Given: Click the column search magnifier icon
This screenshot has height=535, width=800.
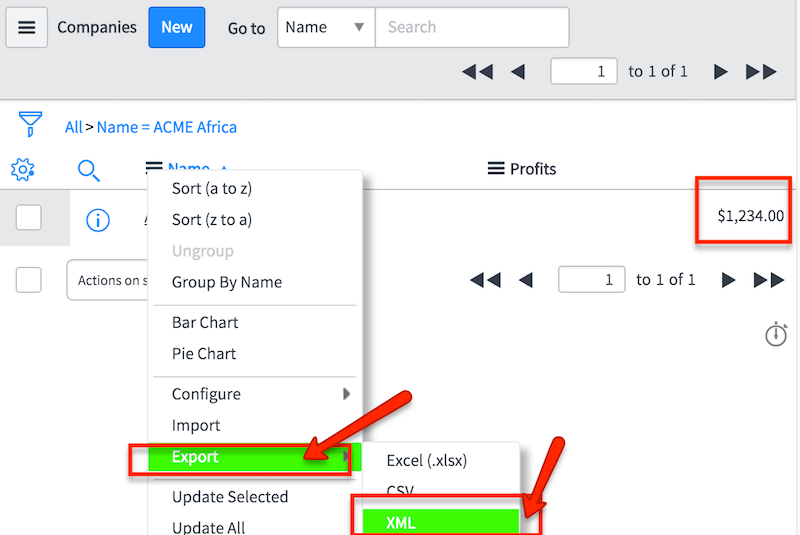Looking at the screenshot, I should pyautogui.click(x=89, y=170).
